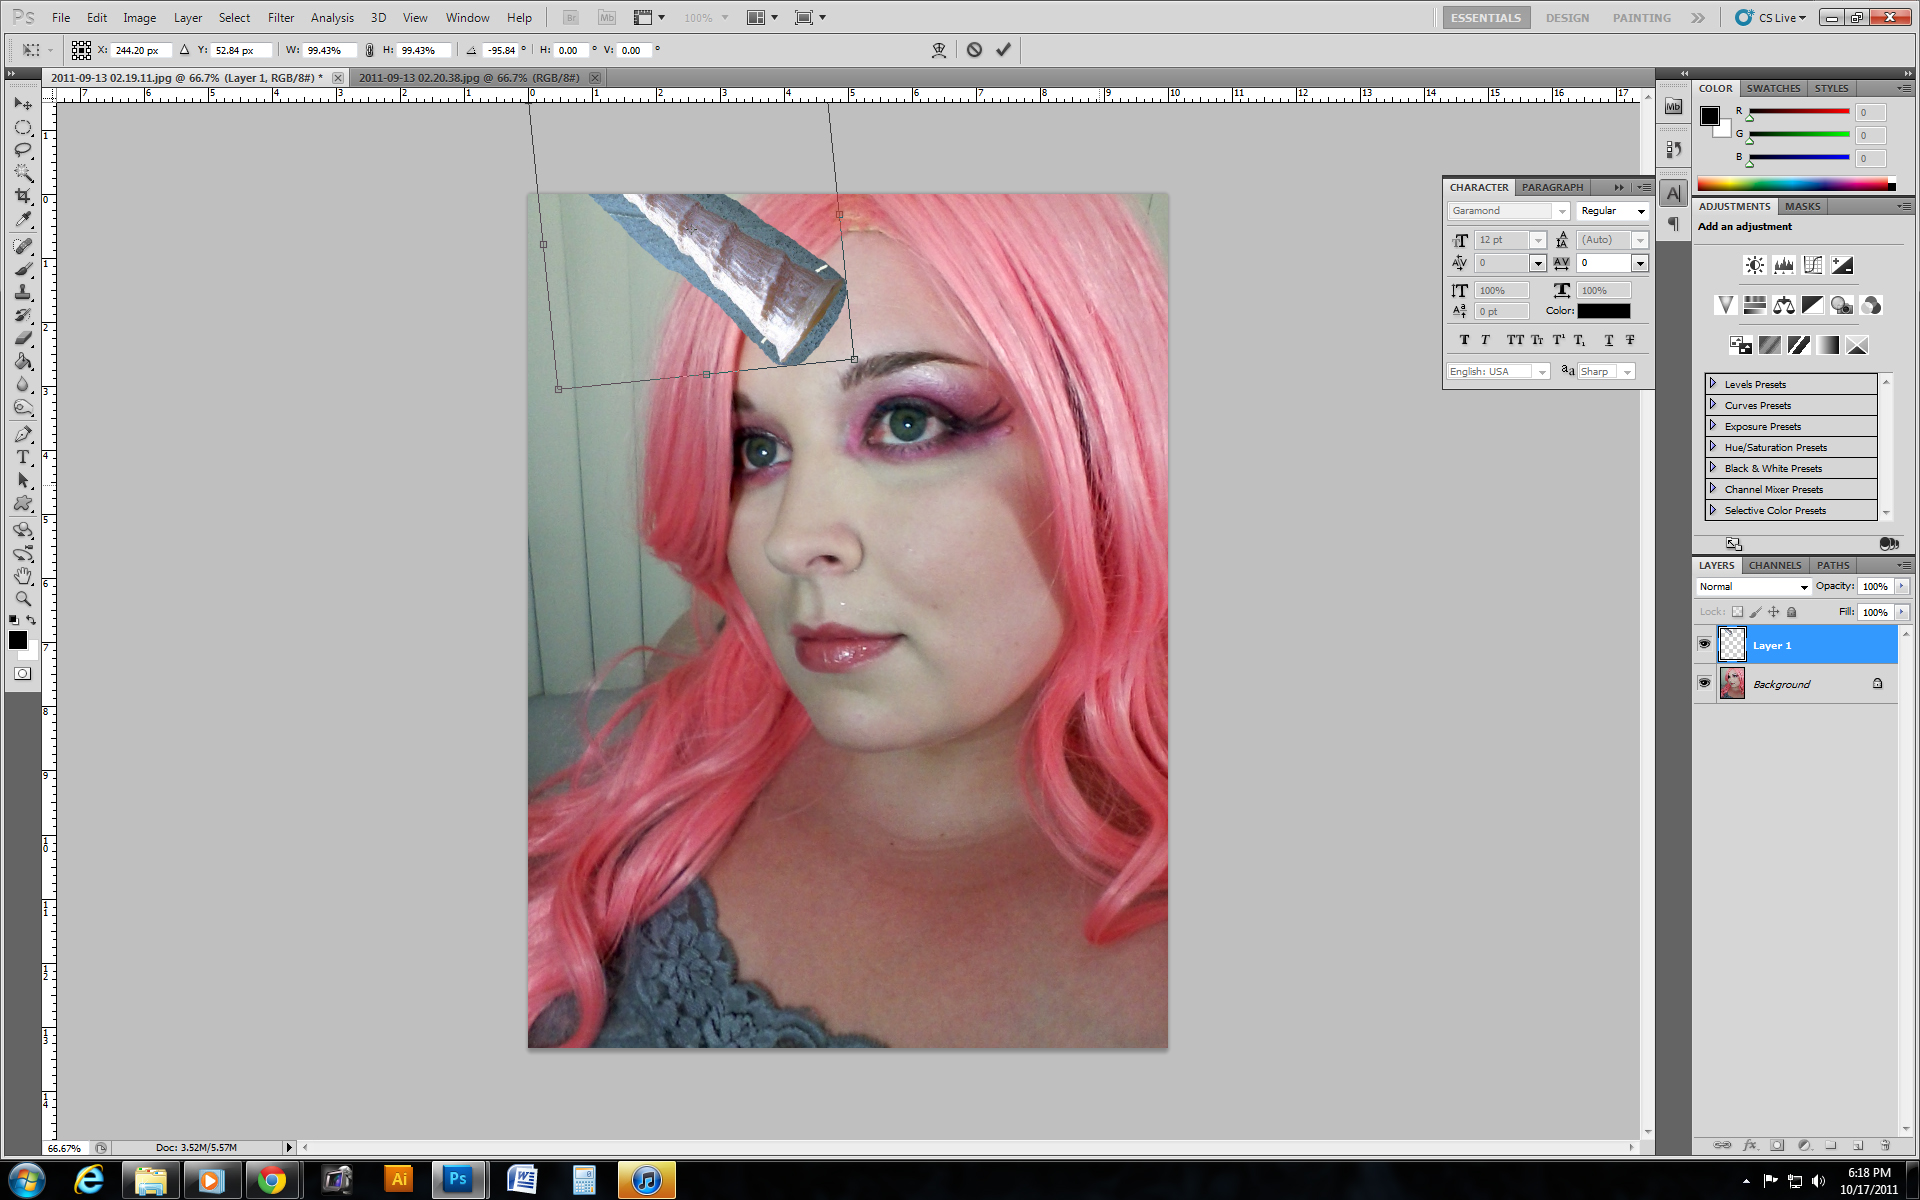The image size is (1920, 1200).
Task: Add a Color Balance adjustment
Action: point(1784,305)
